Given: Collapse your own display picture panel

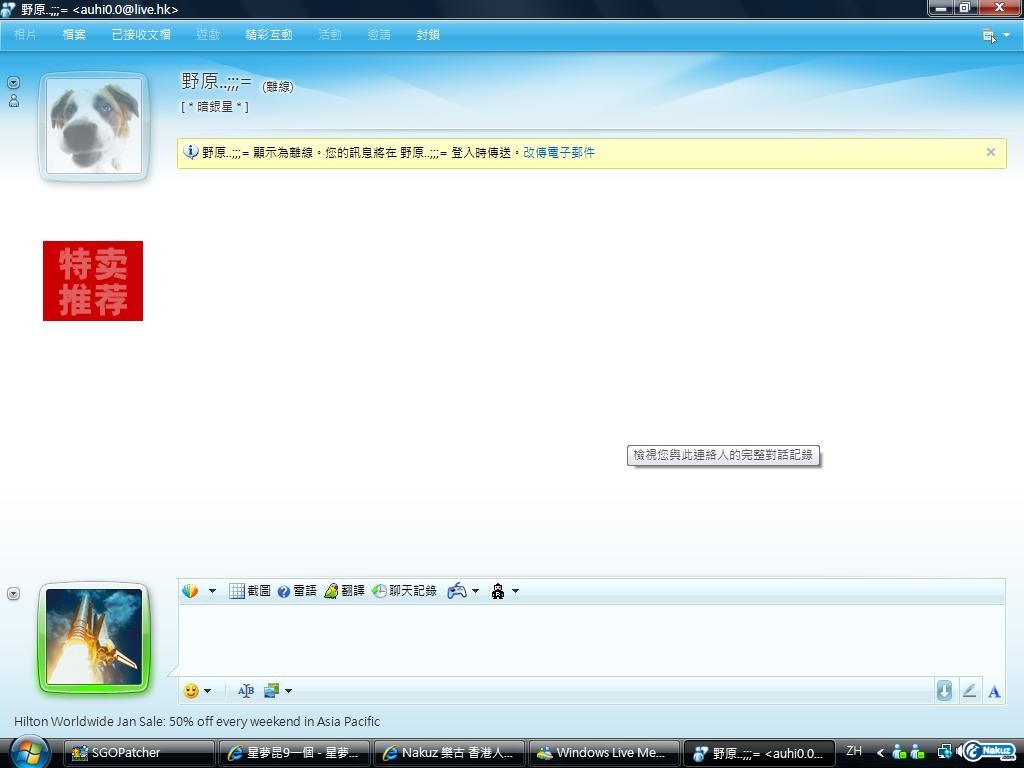Looking at the screenshot, I should pos(13,594).
